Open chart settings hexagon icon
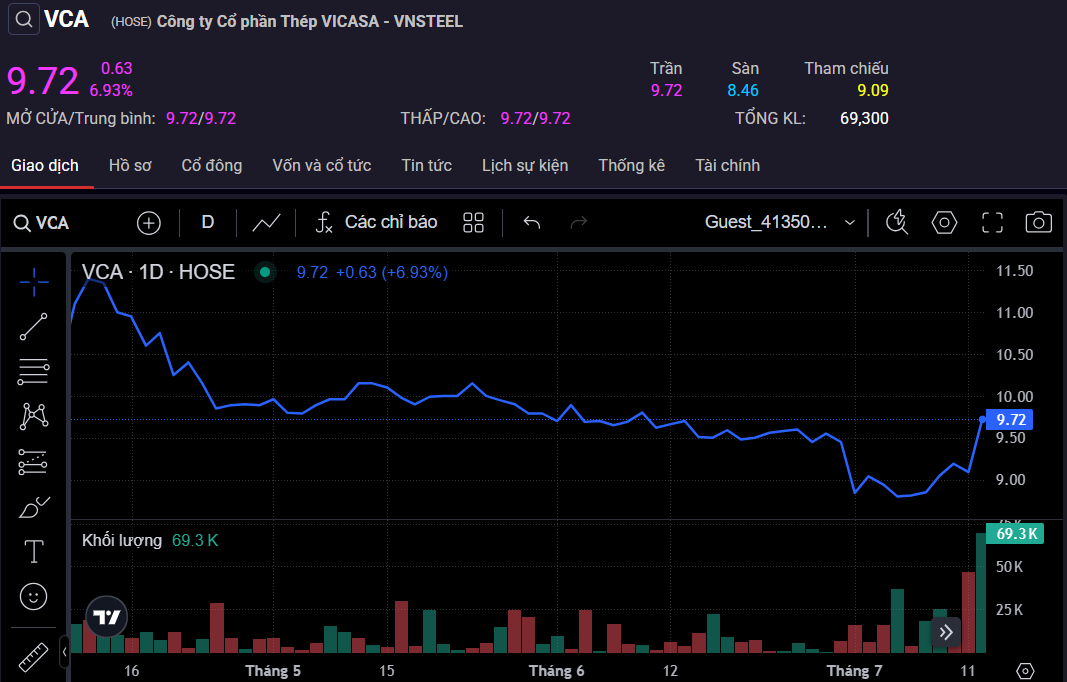The image size is (1067, 682). [x=944, y=222]
